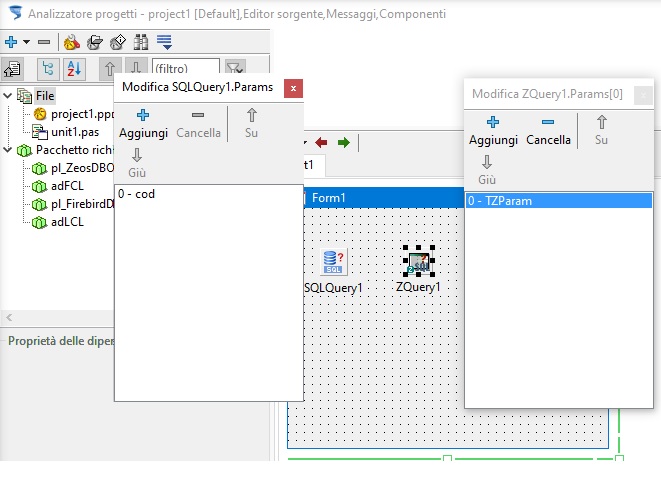Click the green forward navigation arrow
The height and width of the screenshot is (479, 661).
344,143
